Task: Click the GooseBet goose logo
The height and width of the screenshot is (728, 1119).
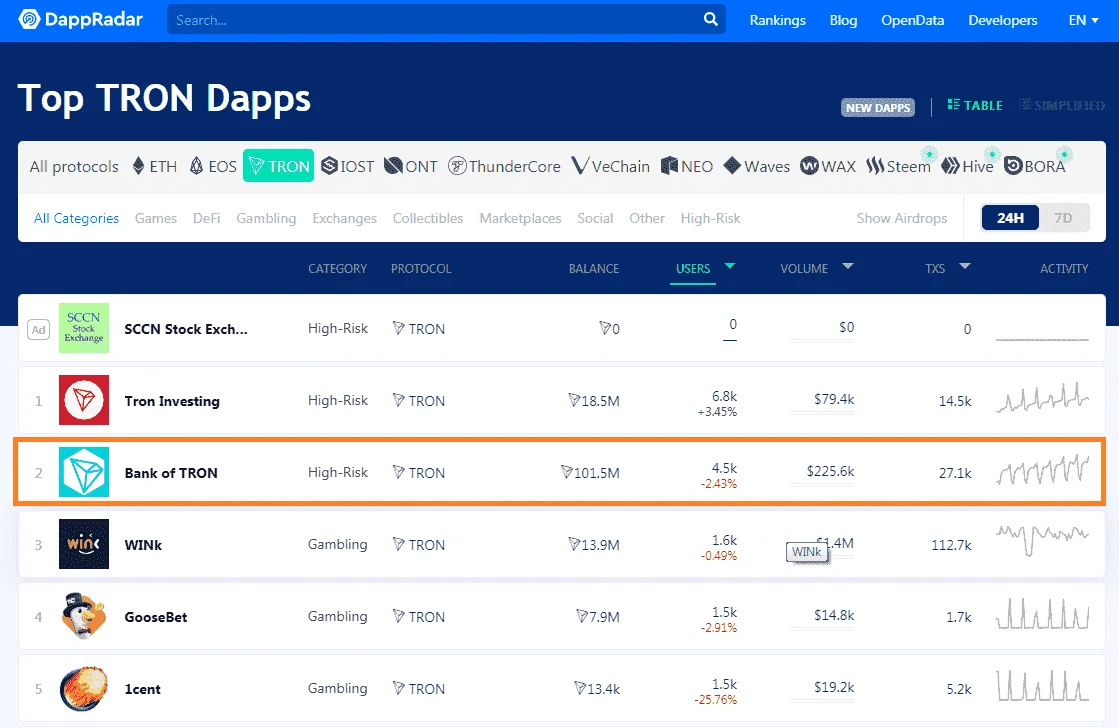Action: [83, 615]
